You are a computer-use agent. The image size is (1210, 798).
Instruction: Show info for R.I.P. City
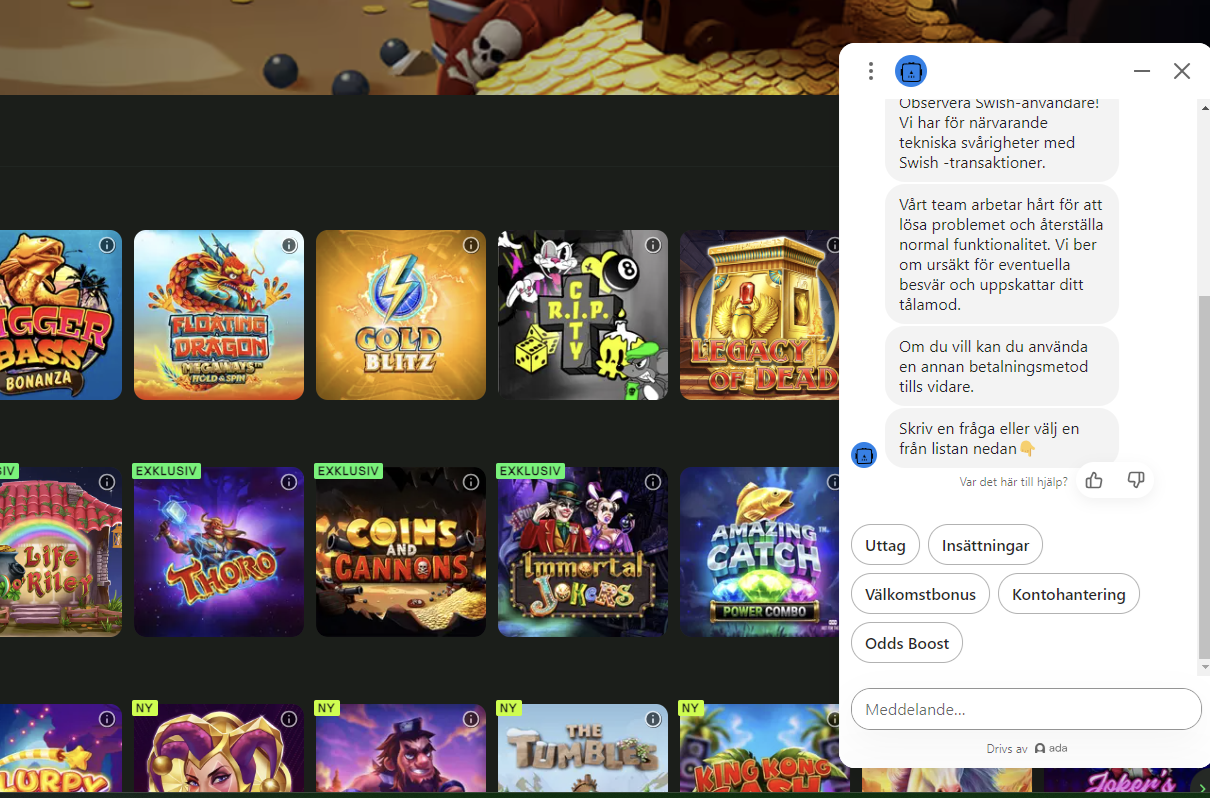coord(653,245)
